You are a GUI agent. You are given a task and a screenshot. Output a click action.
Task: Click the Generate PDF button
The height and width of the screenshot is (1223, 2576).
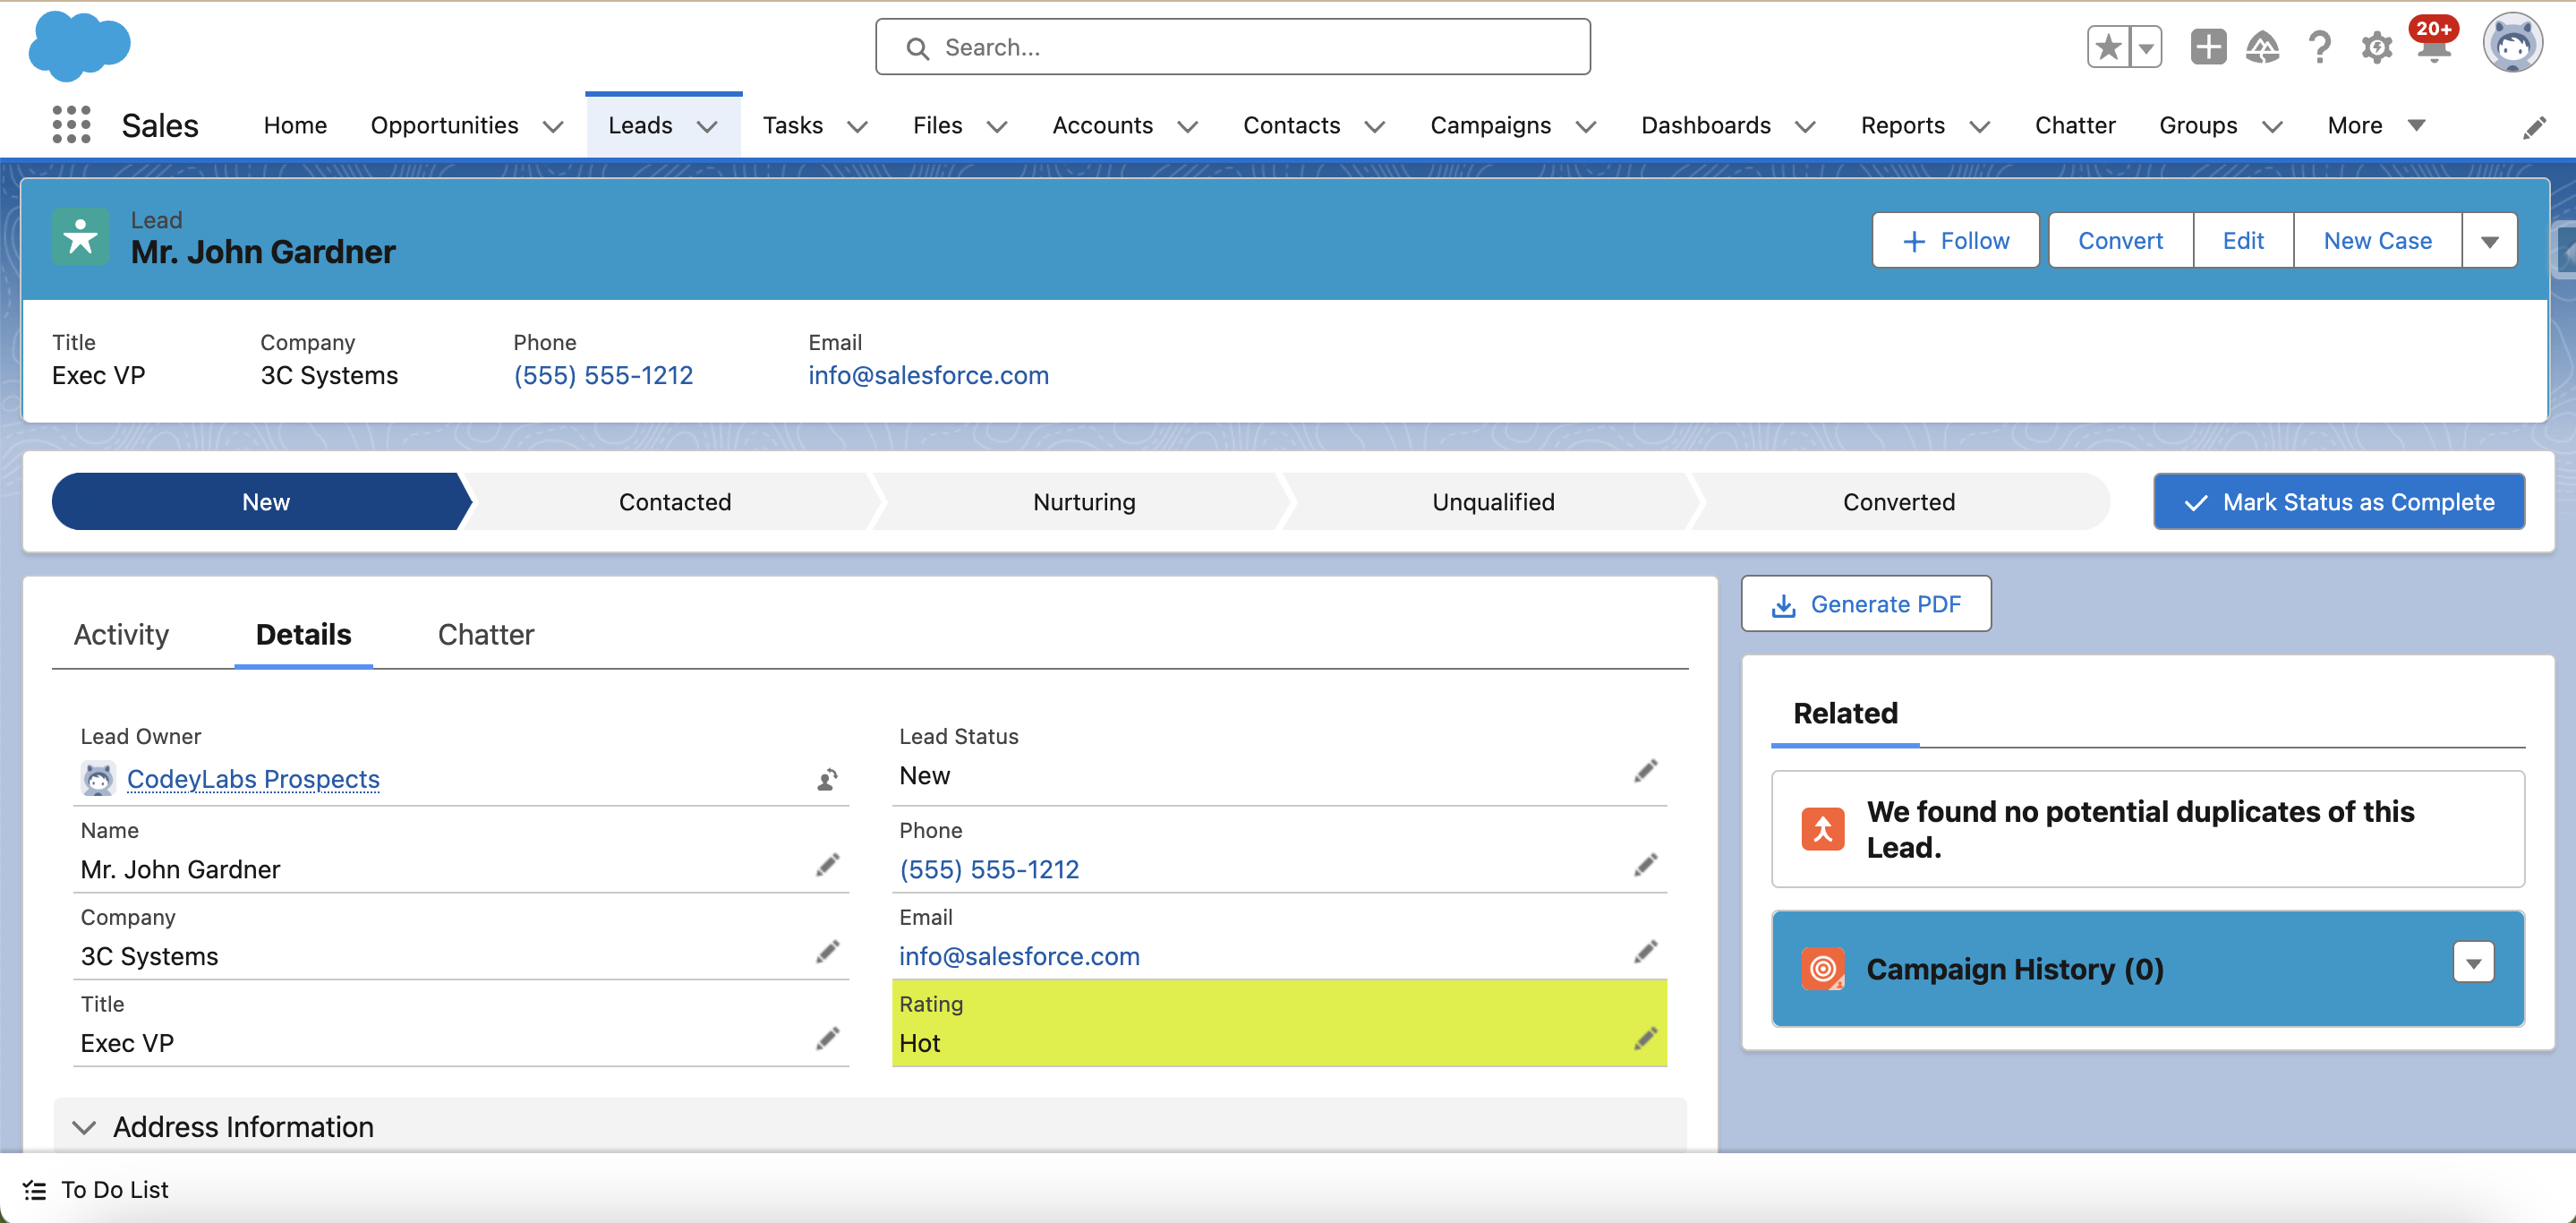point(1866,604)
